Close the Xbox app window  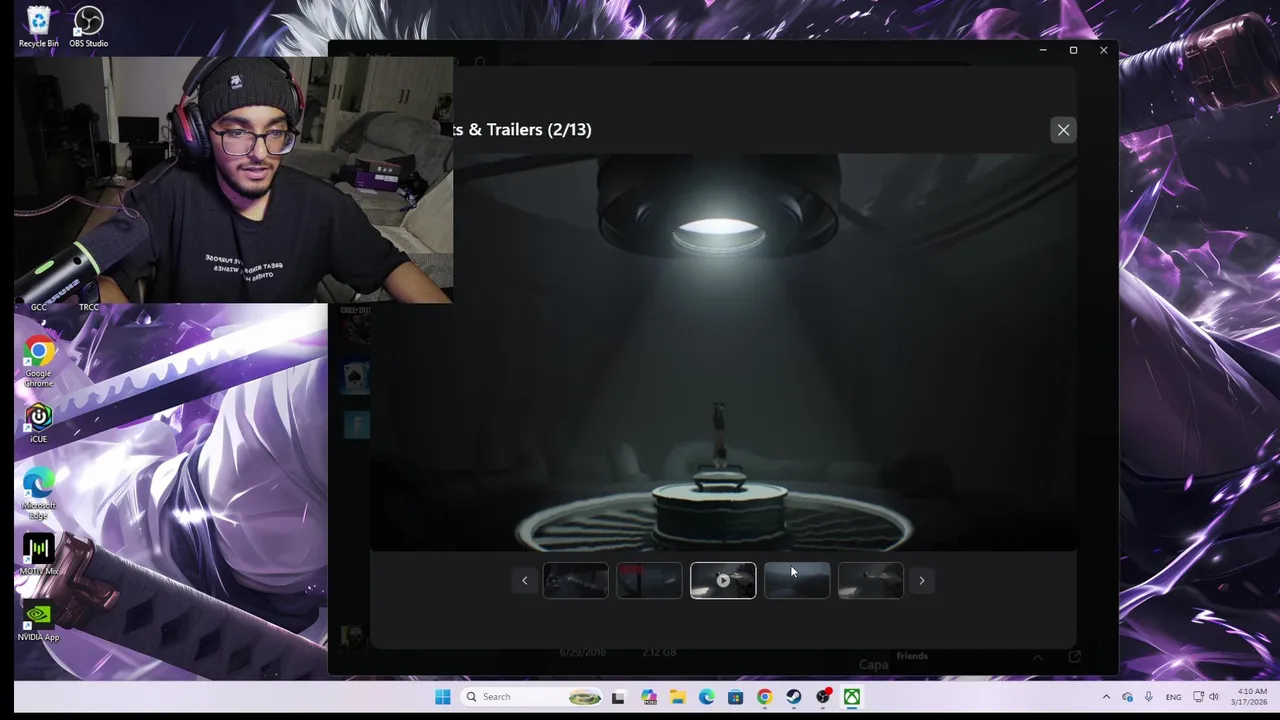[x=1103, y=50]
